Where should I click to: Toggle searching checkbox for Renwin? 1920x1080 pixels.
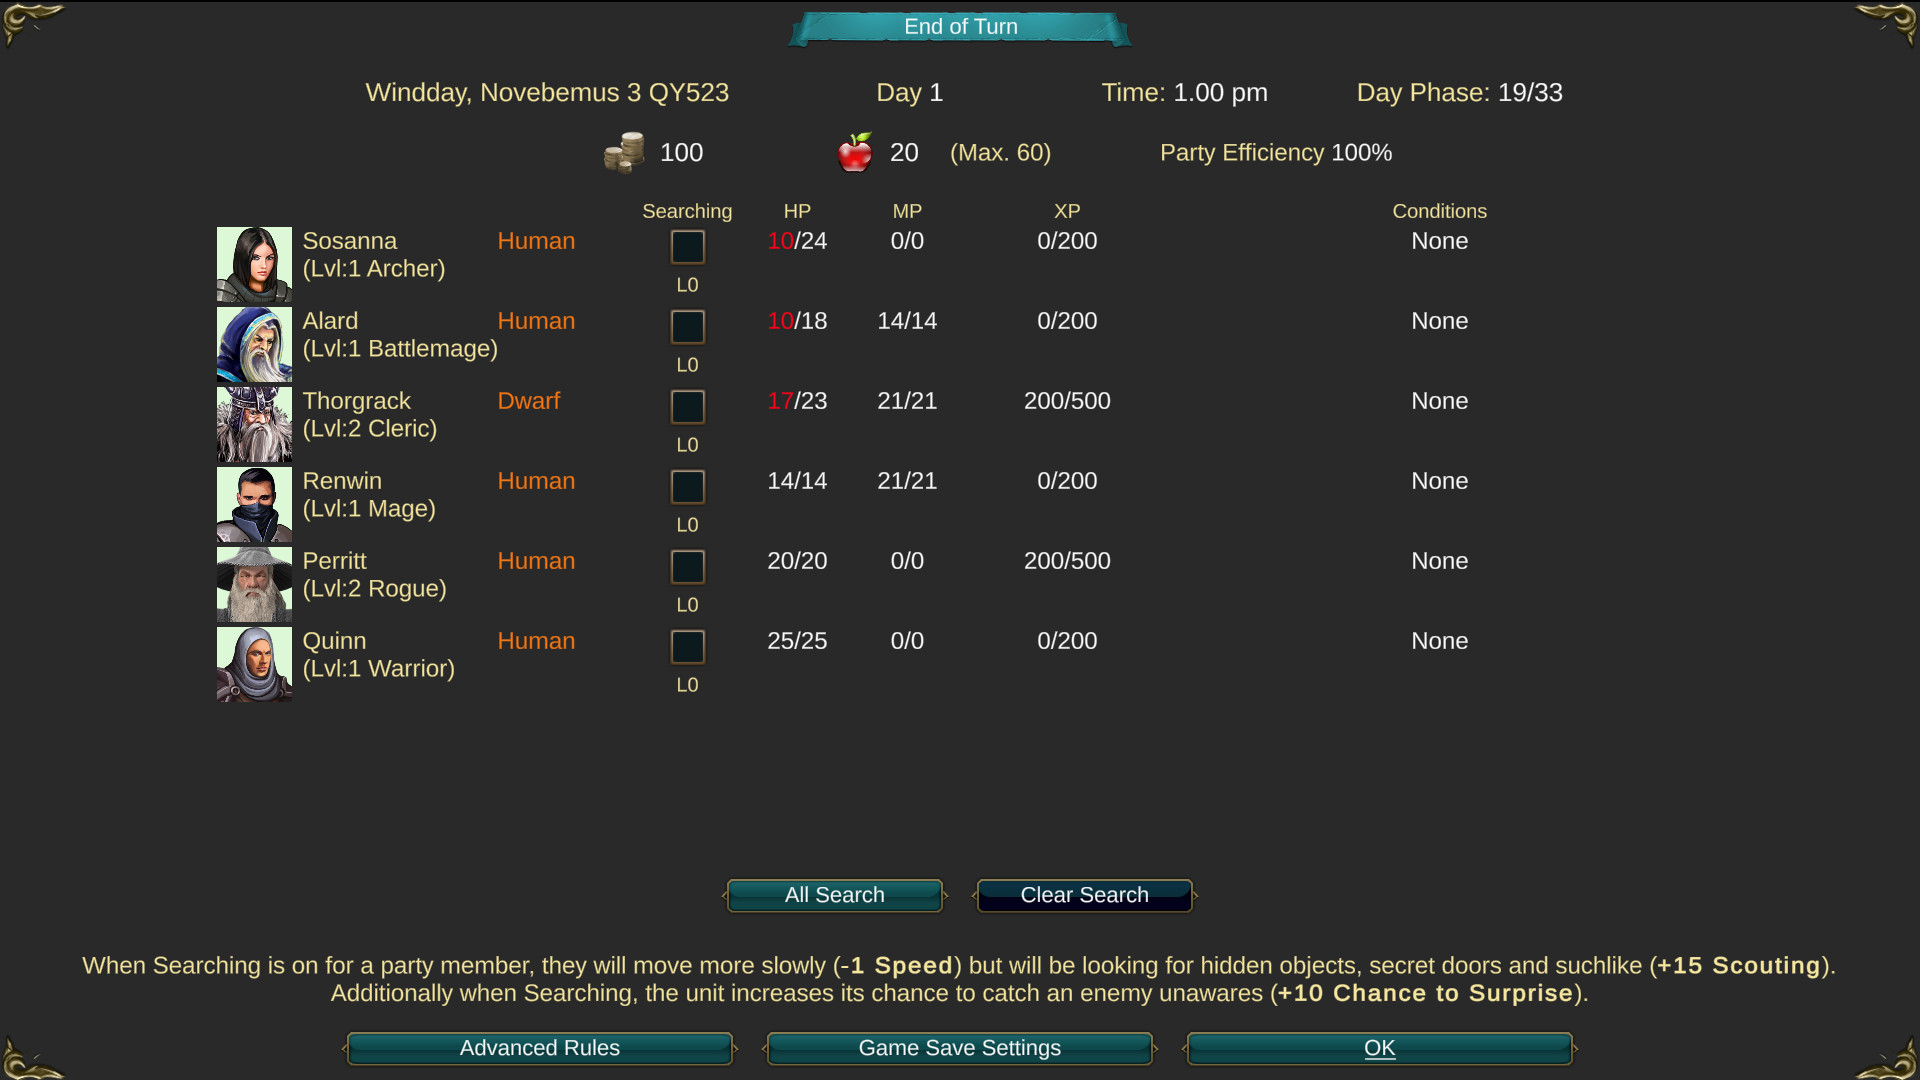[x=687, y=487]
